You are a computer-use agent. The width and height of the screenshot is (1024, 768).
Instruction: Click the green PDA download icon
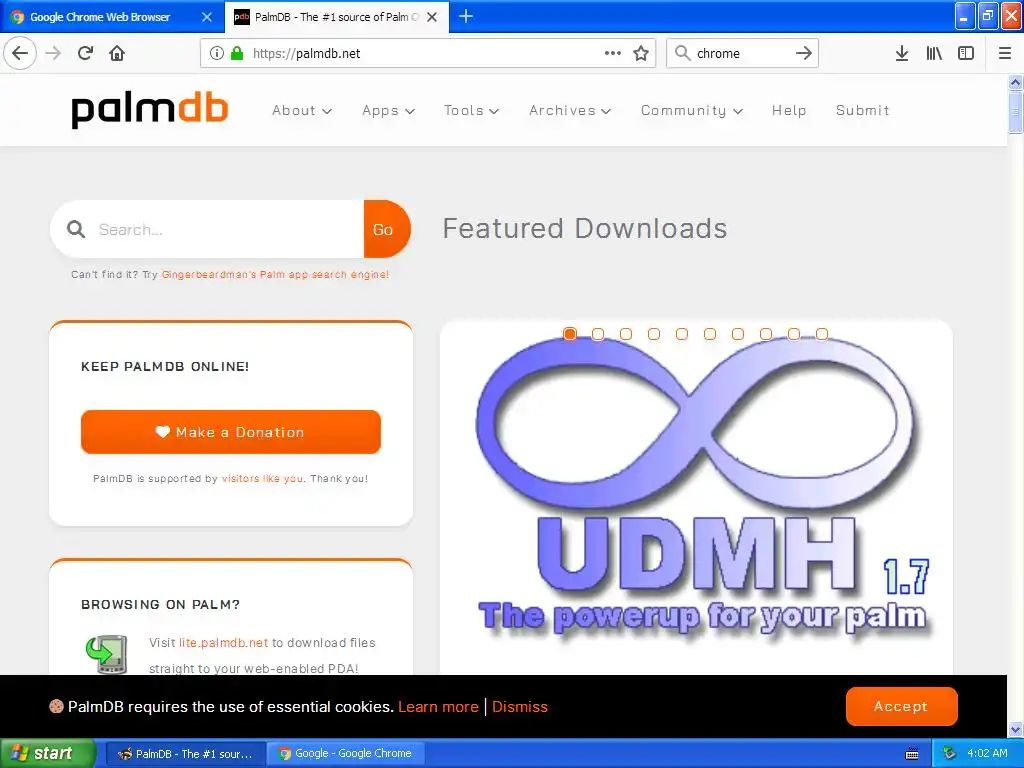pyautogui.click(x=106, y=654)
